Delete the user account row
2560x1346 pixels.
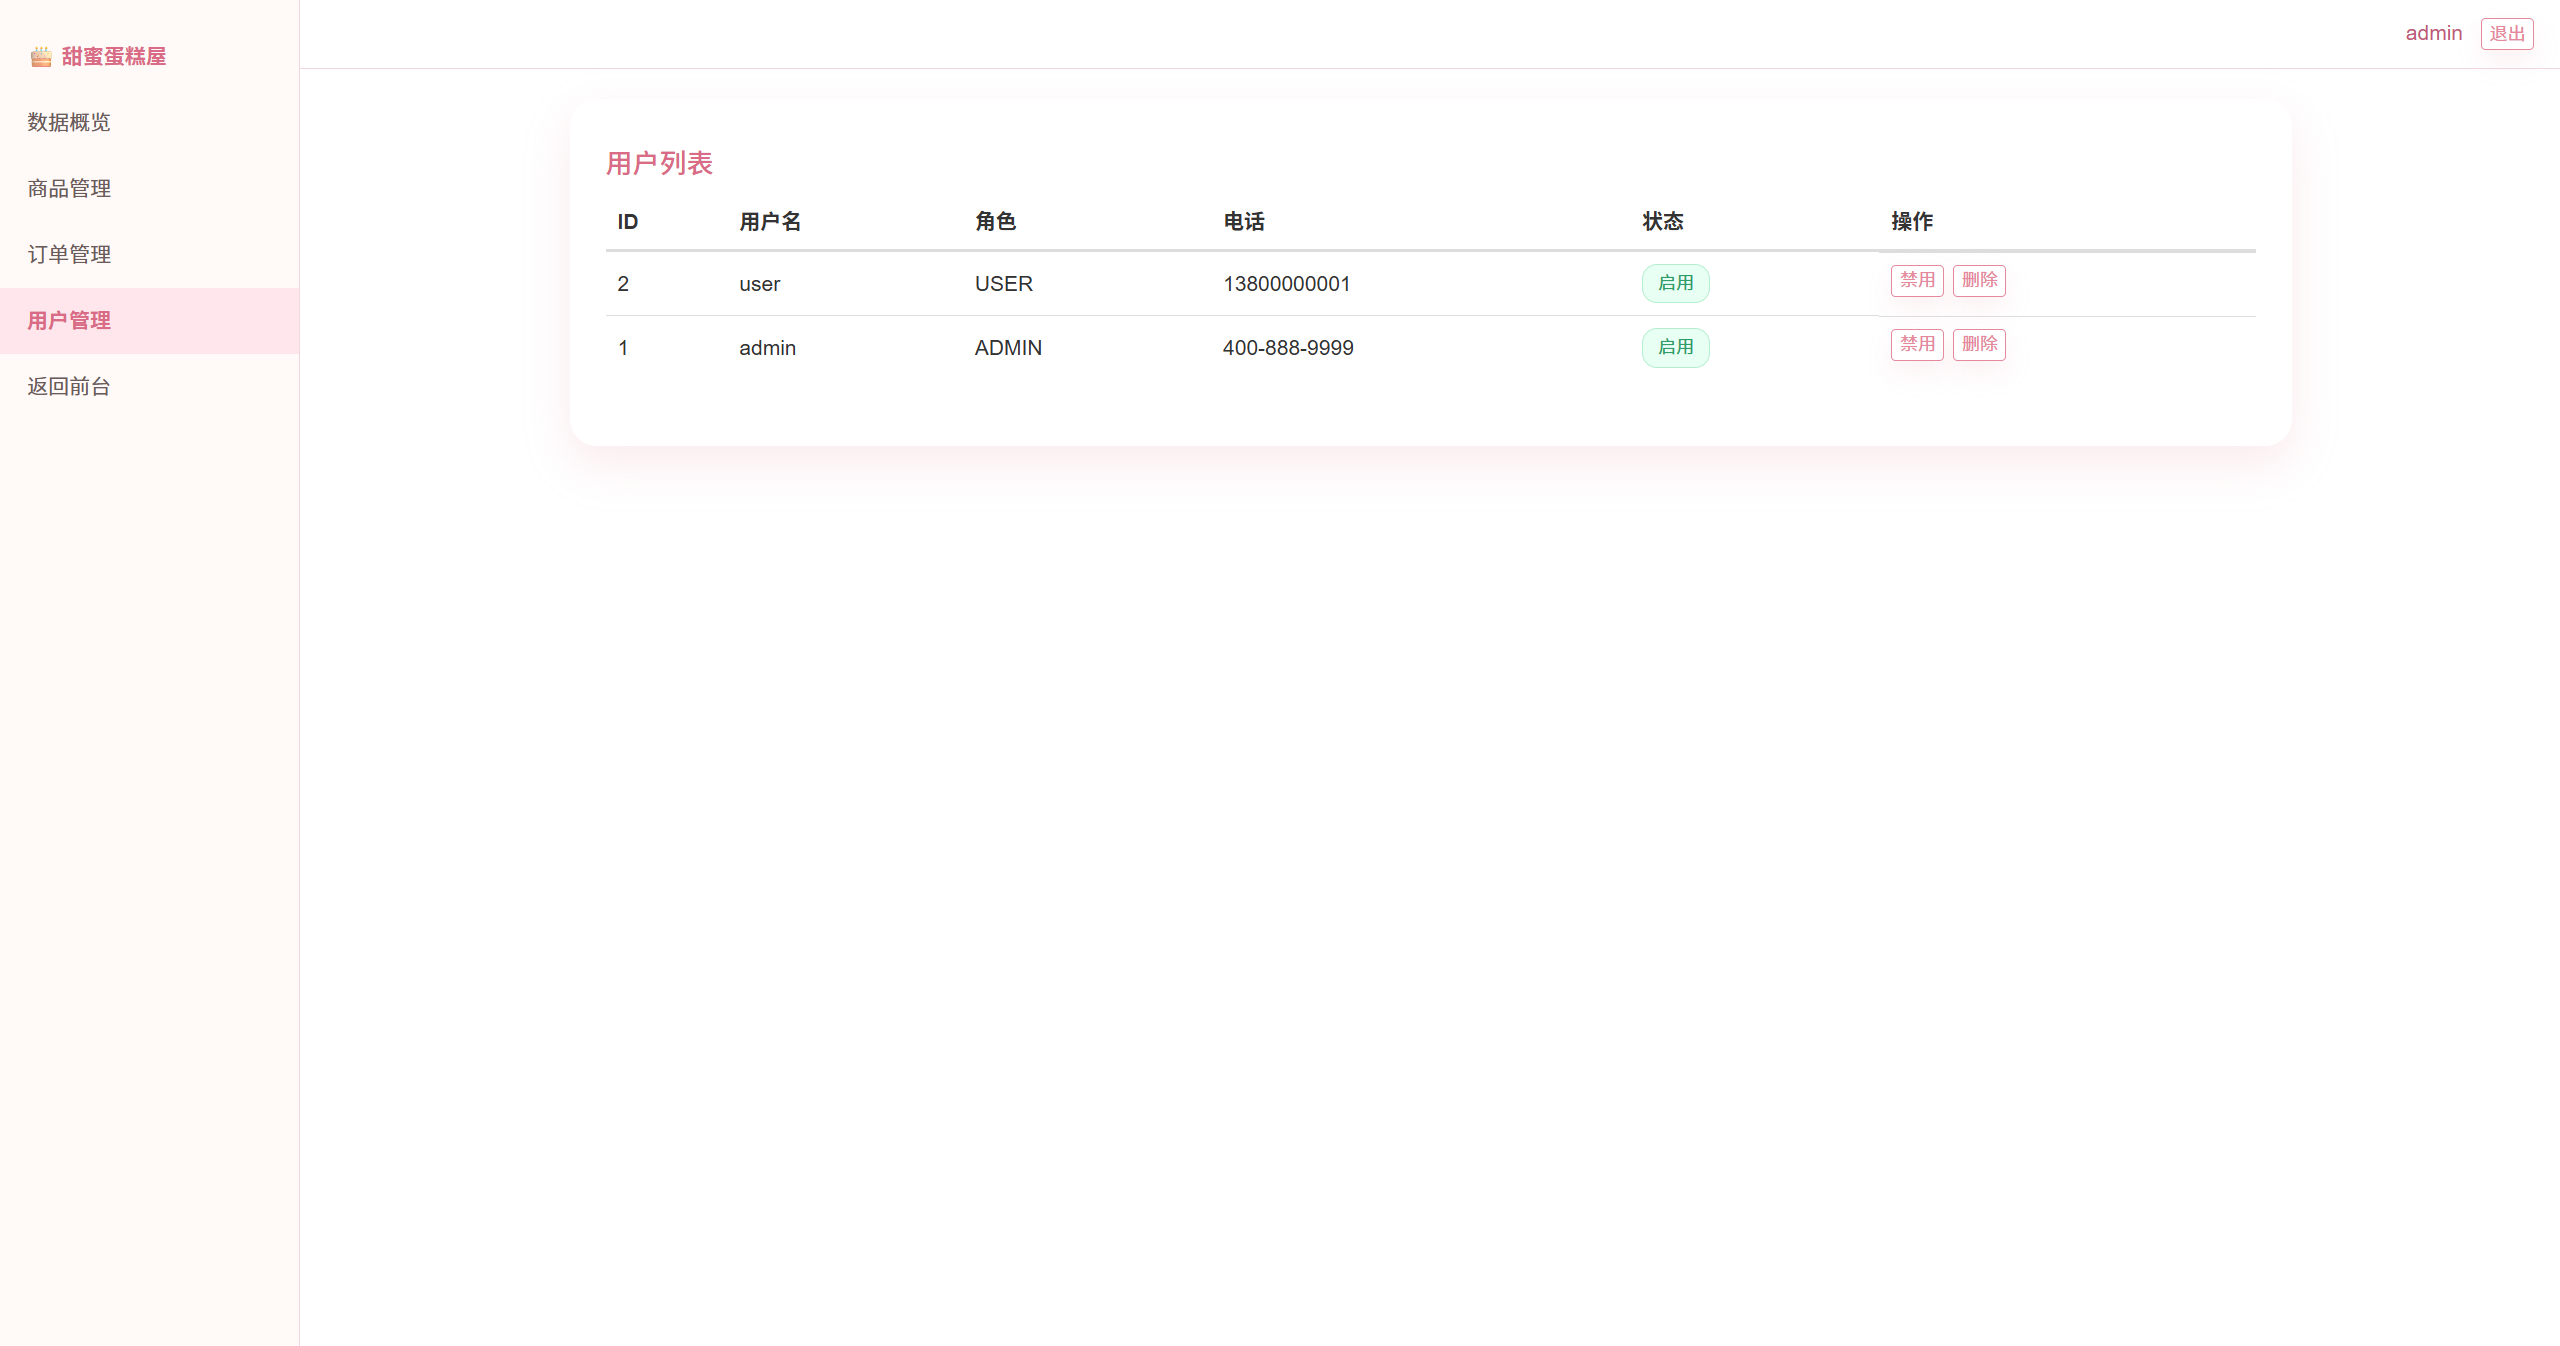point(1978,280)
